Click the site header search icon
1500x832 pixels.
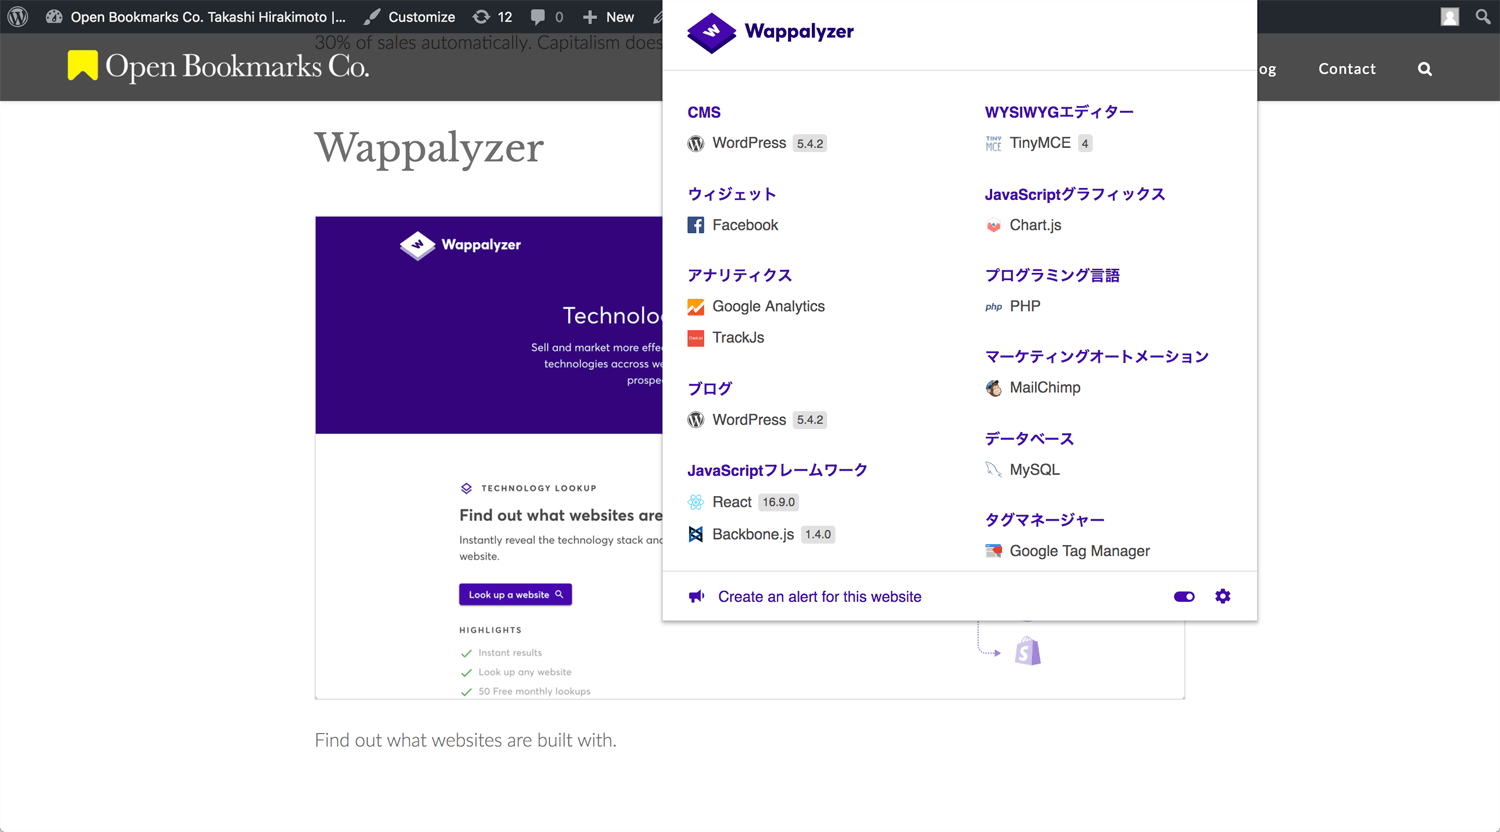tap(1425, 69)
